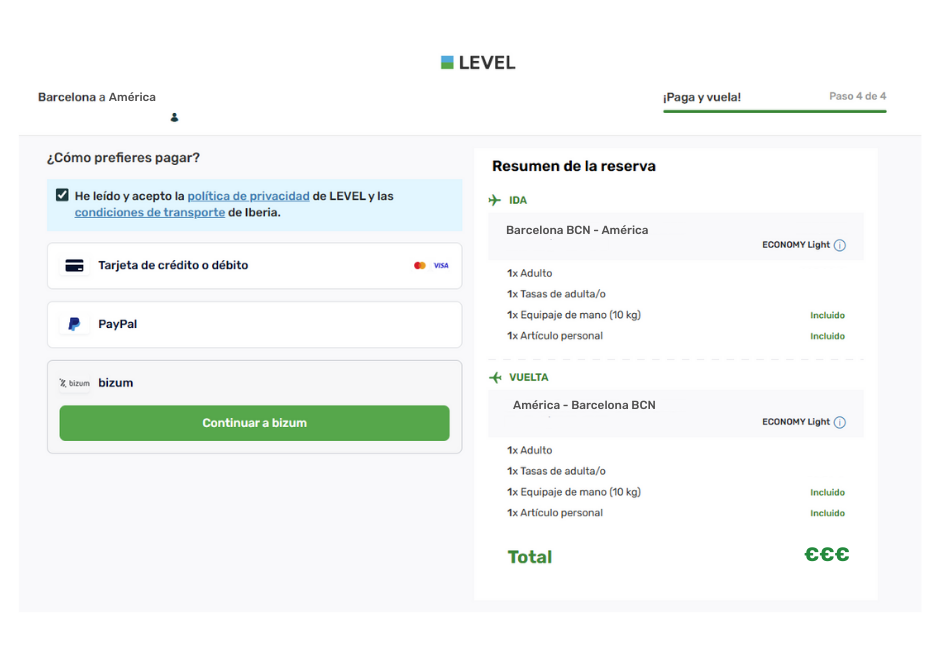
Task: Click the return plane icon next to VUELTA
Action: click(495, 377)
